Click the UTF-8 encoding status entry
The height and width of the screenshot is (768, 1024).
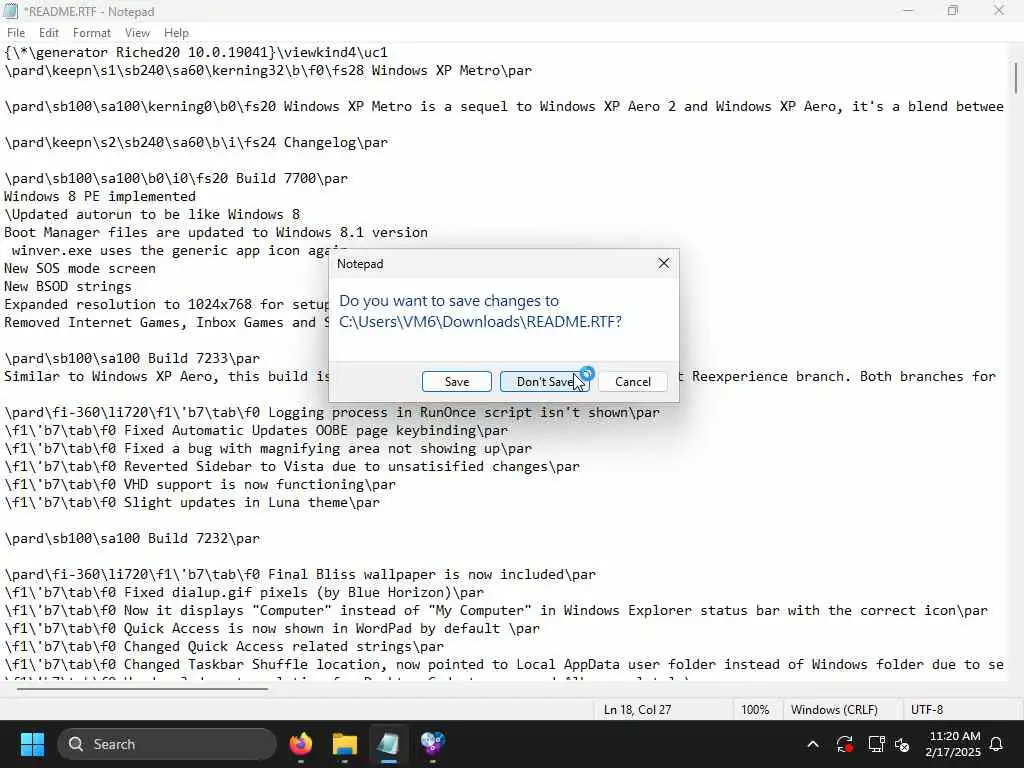click(x=927, y=710)
